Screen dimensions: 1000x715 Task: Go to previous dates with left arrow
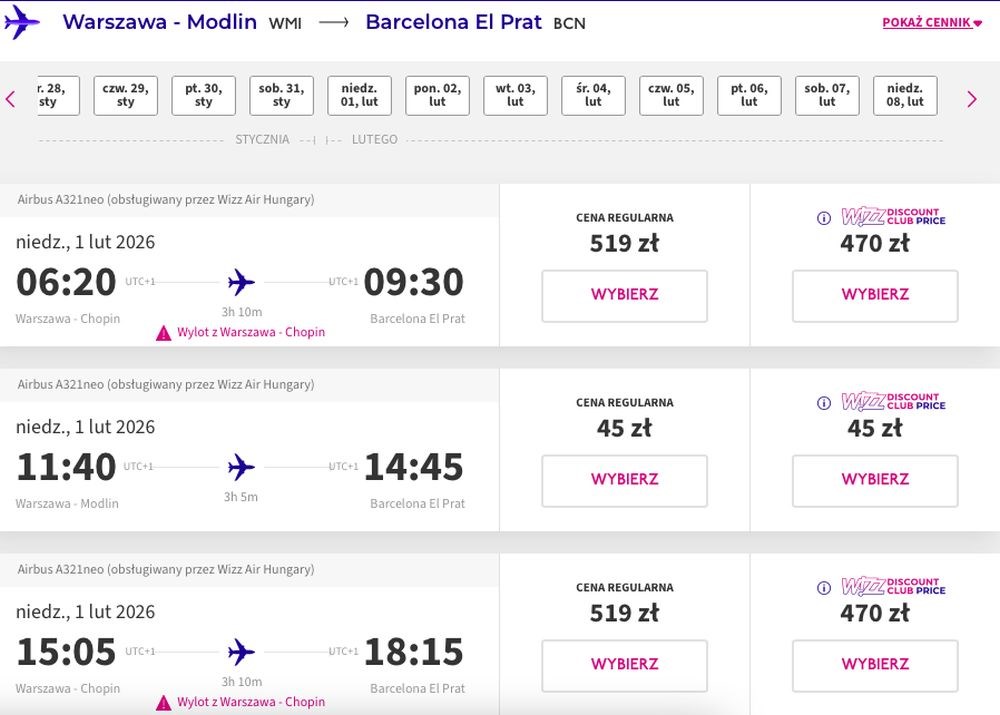pyautogui.click(x=11, y=99)
